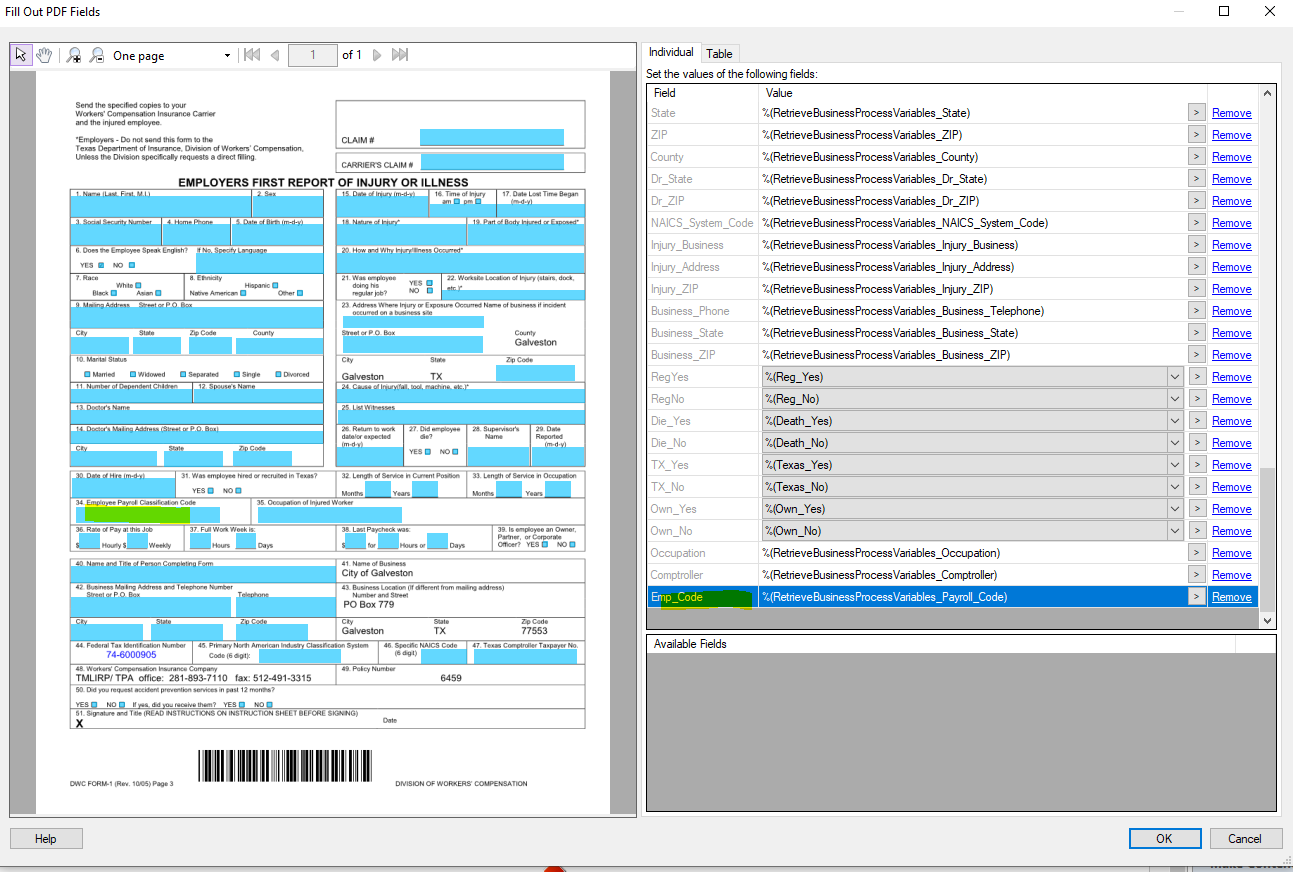
Task: Zoom out of the PDF preview
Action: [x=96, y=56]
